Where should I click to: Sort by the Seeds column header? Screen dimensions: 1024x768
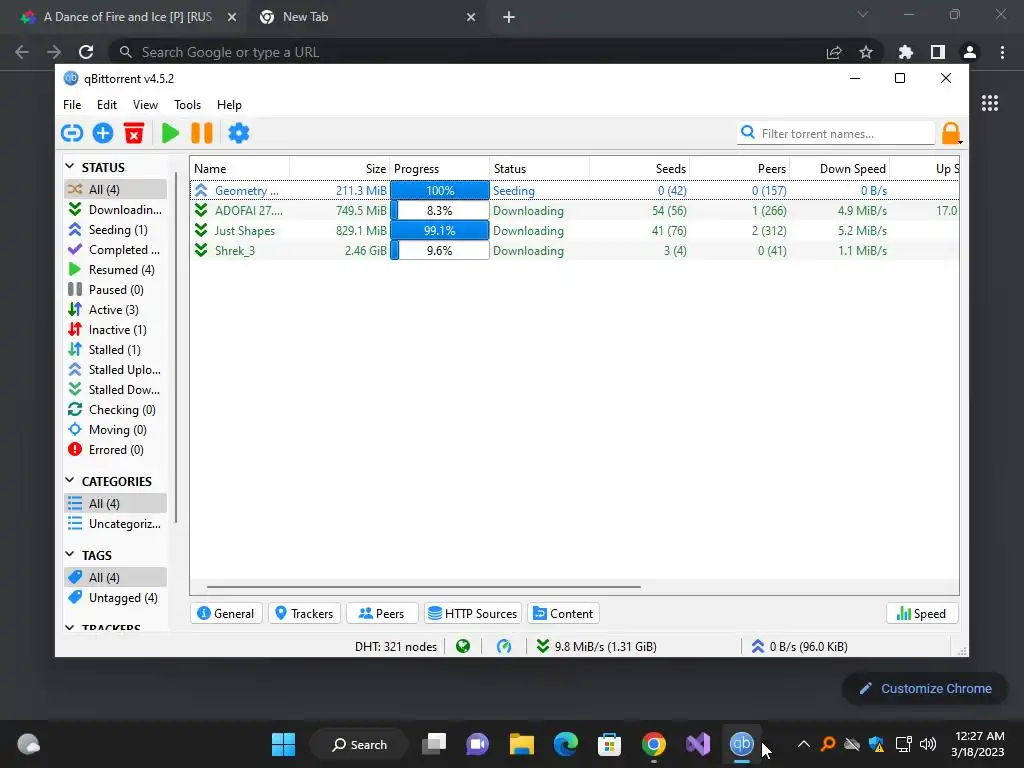coord(640,168)
